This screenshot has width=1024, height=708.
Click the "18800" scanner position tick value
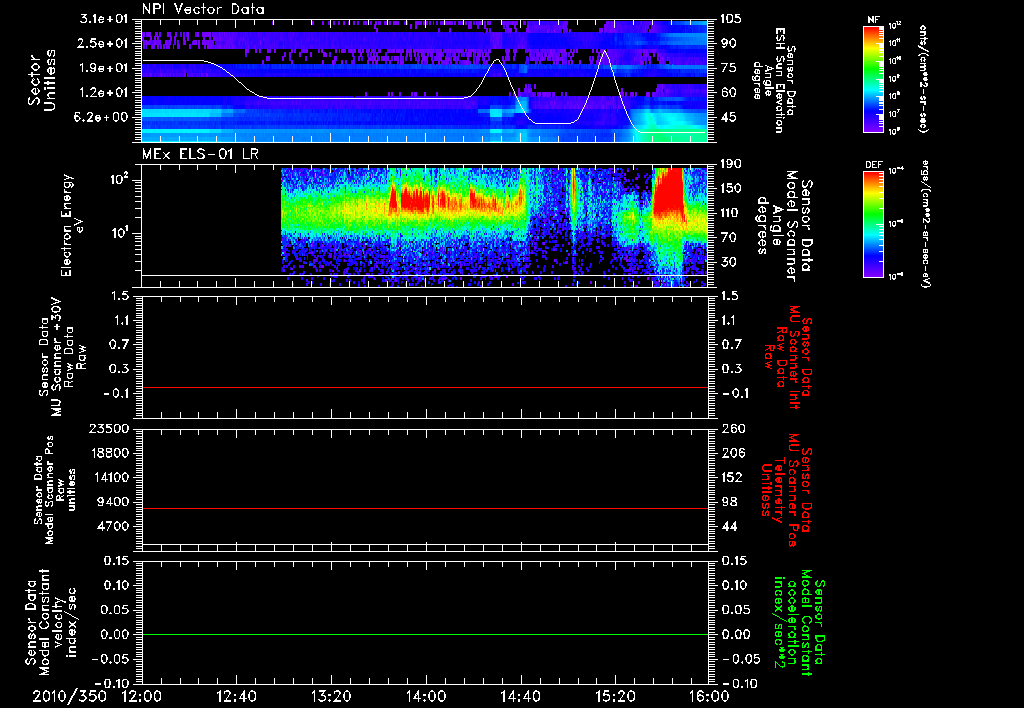click(110, 453)
